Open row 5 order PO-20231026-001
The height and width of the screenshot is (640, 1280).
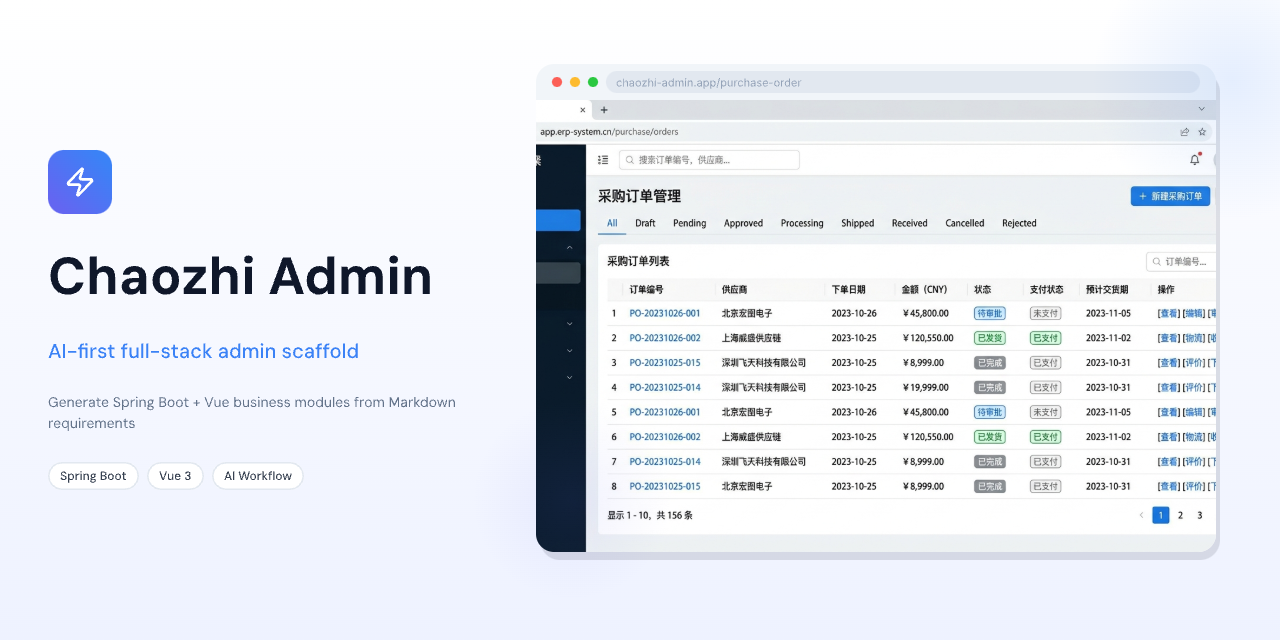665,412
